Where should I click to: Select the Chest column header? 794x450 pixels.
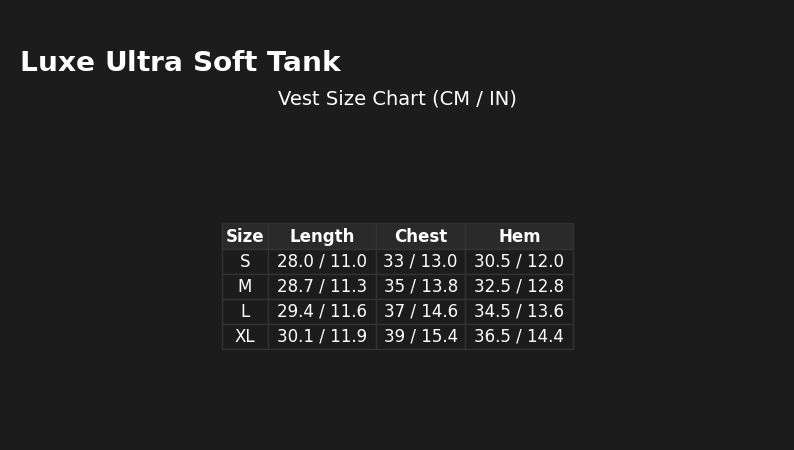(x=421, y=237)
